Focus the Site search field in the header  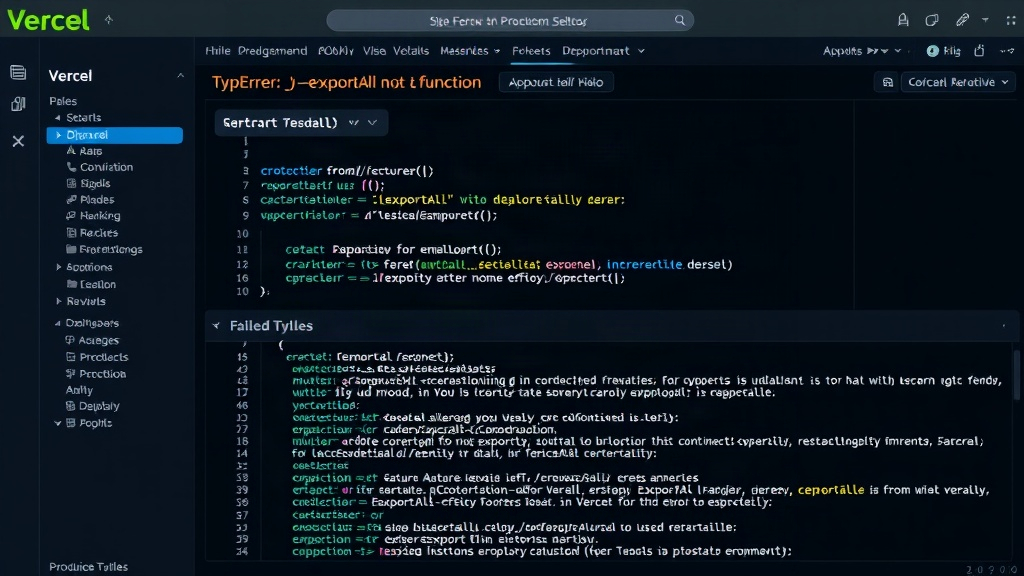coord(509,21)
